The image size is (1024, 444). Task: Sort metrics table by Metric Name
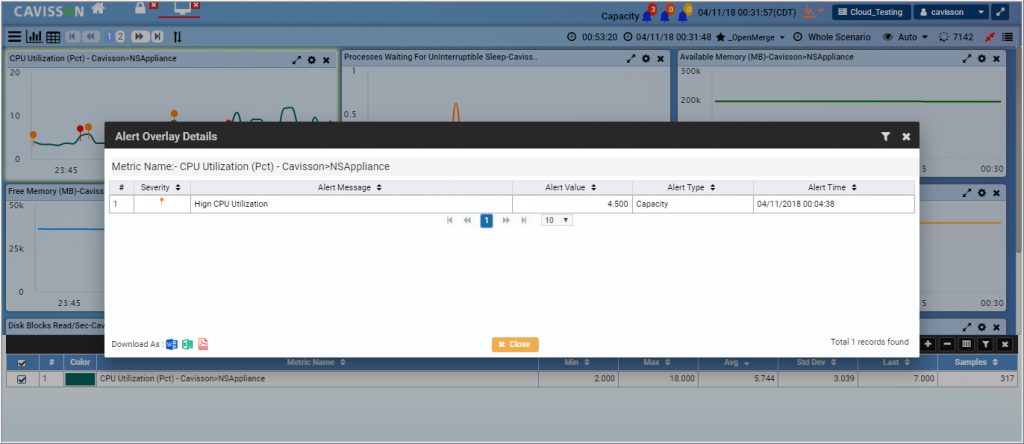316,362
